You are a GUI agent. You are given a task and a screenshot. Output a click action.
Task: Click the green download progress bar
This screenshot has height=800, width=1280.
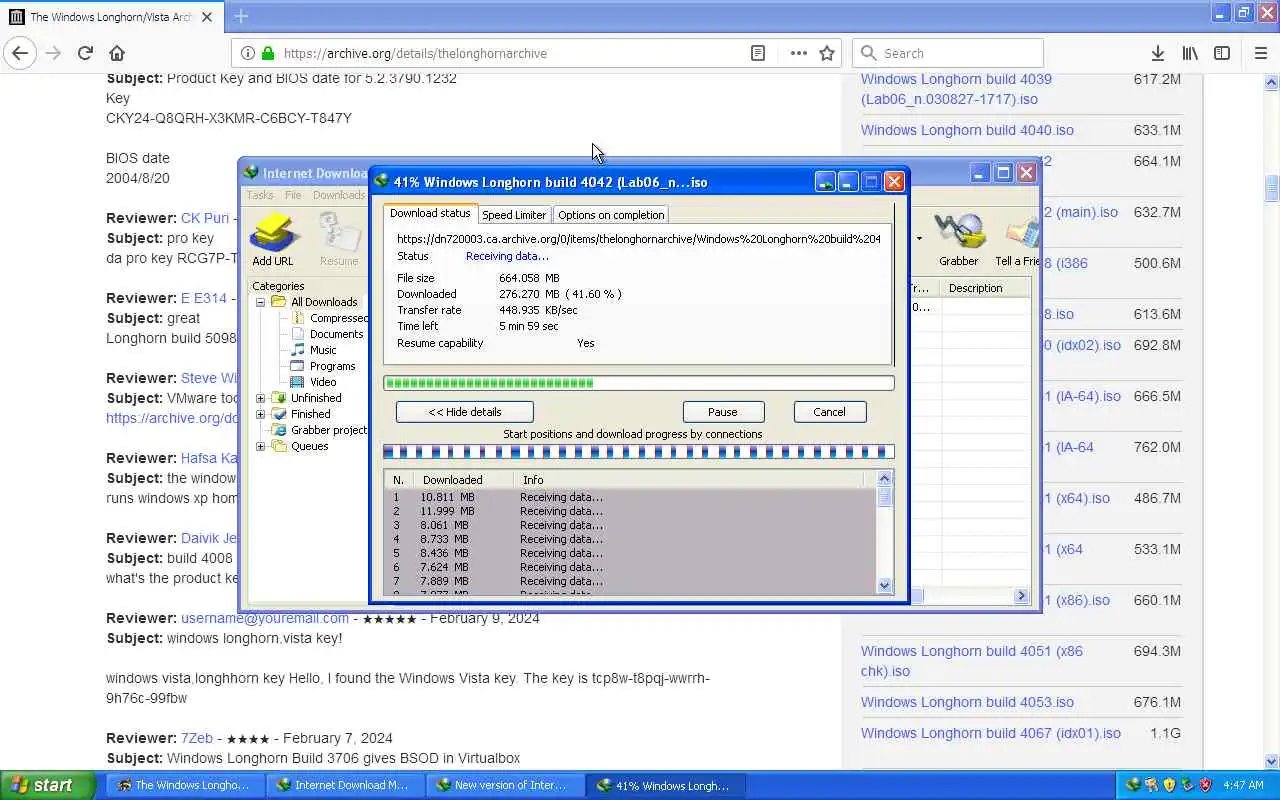pos(639,383)
